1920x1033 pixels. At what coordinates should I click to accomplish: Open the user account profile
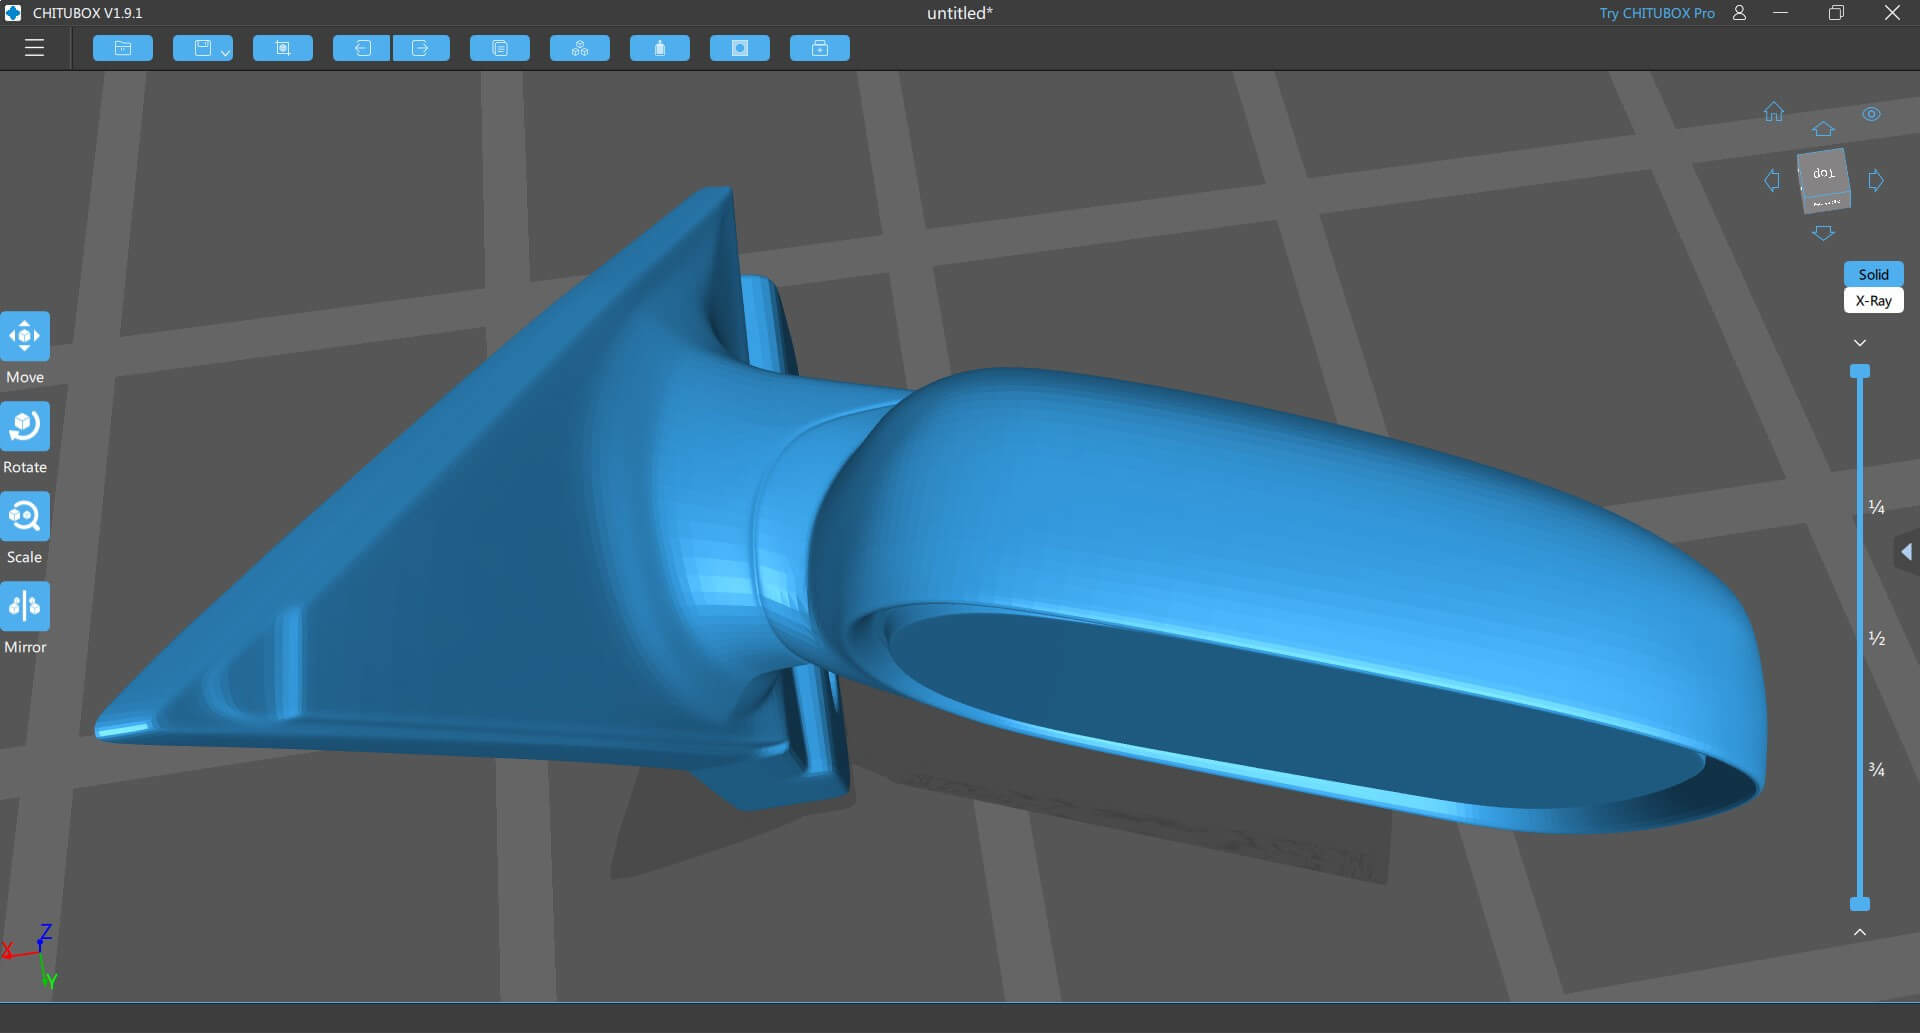pos(1739,13)
